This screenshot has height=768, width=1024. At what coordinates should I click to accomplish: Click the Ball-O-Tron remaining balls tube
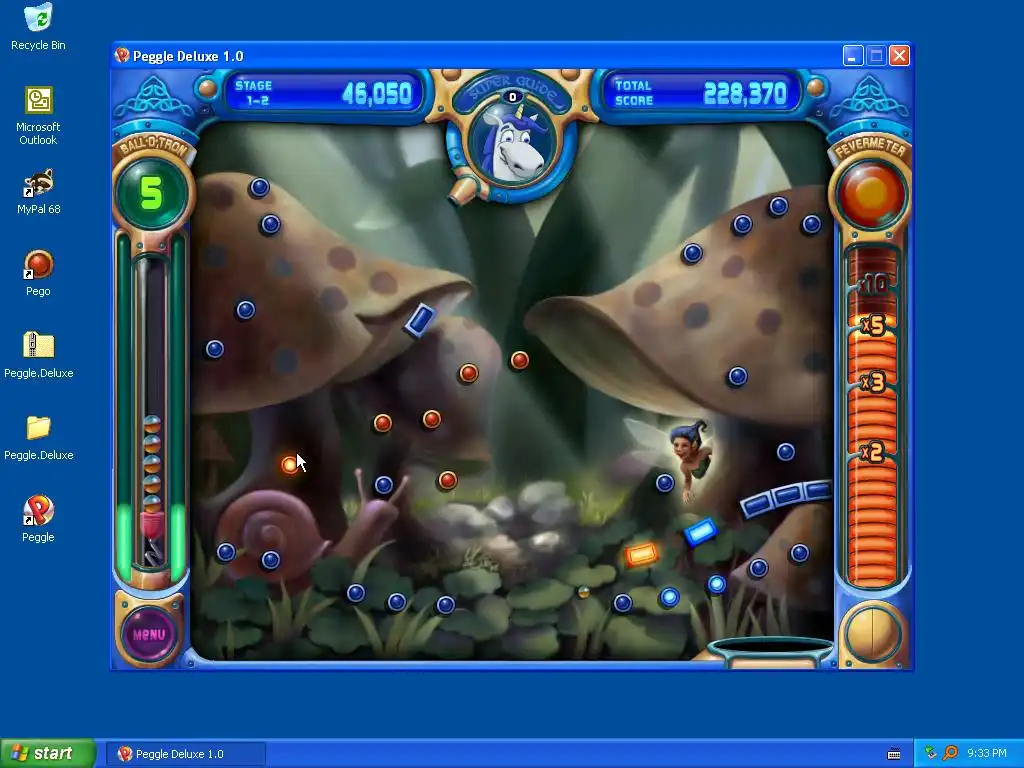(152, 411)
